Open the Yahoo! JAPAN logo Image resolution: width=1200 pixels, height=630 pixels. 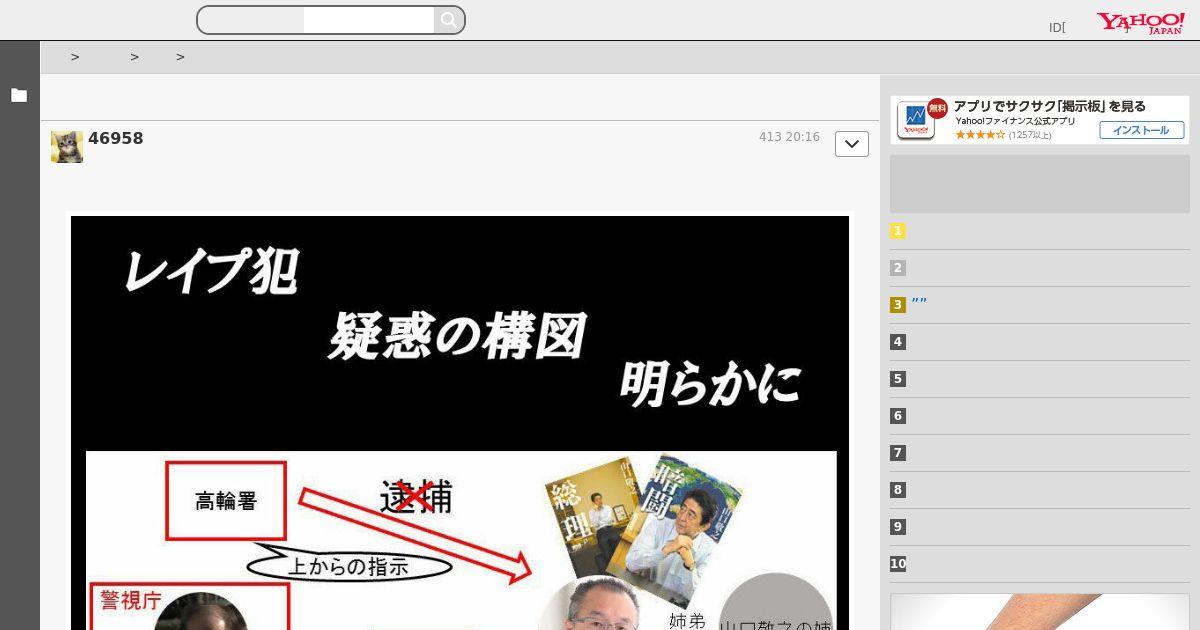[x=1140, y=23]
